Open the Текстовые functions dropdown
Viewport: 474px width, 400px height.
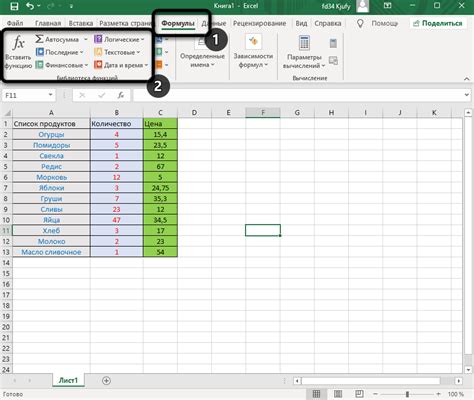pos(117,52)
